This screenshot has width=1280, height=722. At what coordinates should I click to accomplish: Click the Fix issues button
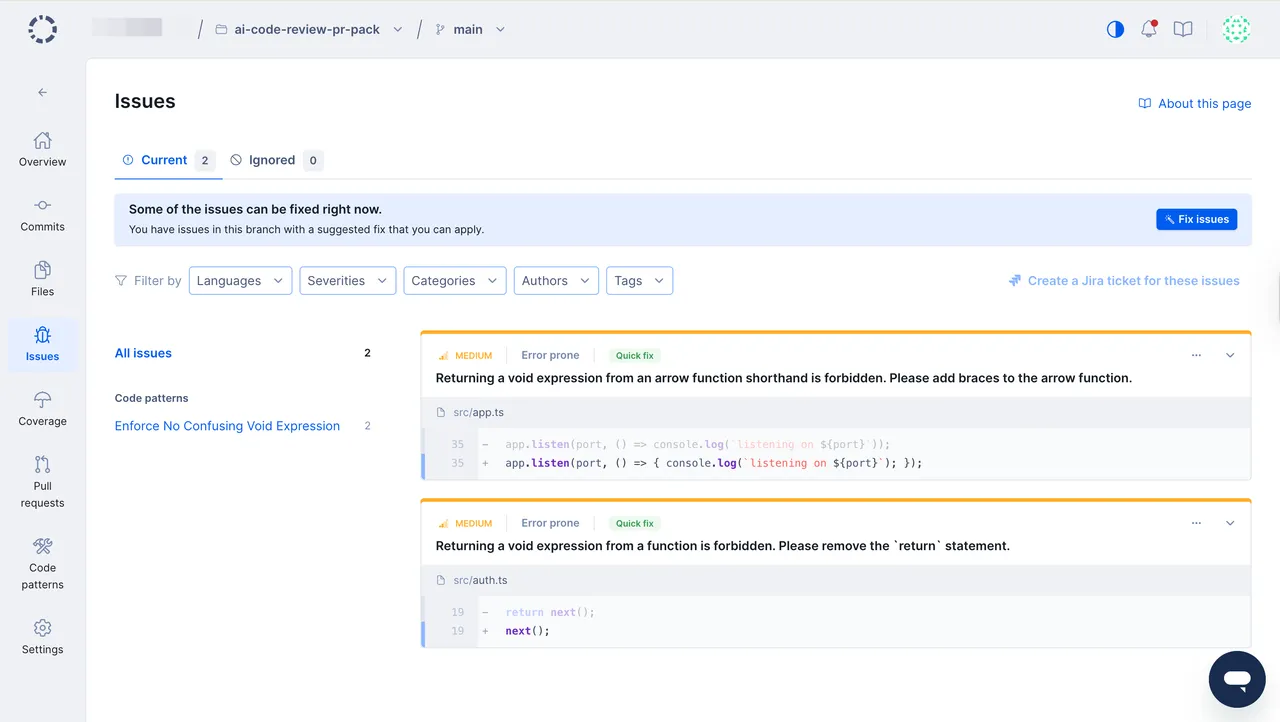[x=1196, y=219]
